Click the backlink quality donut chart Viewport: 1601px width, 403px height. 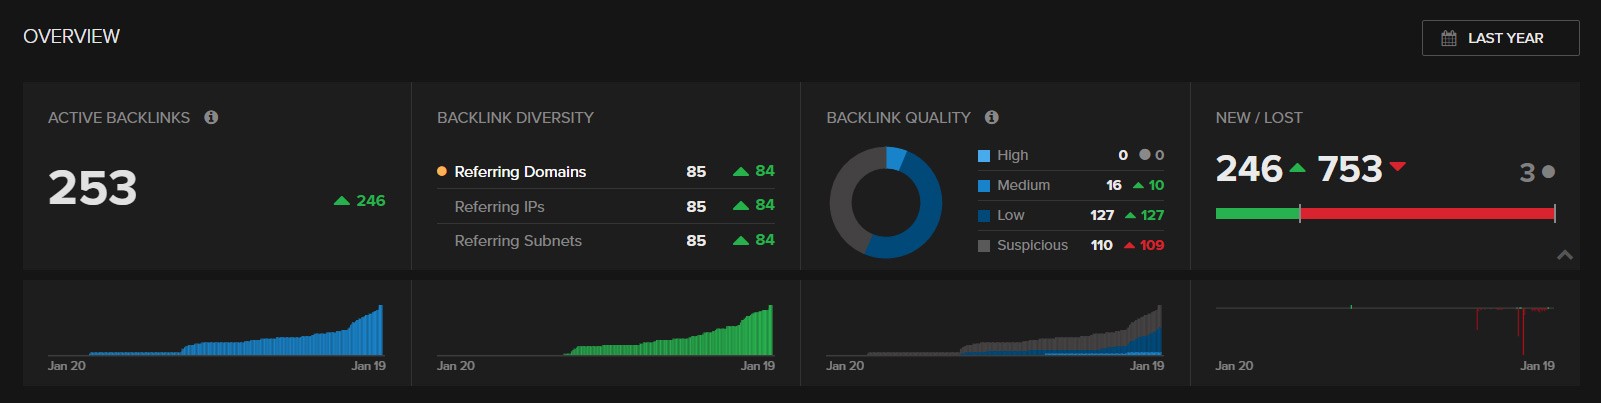pyautogui.click(x=885, y=202)
